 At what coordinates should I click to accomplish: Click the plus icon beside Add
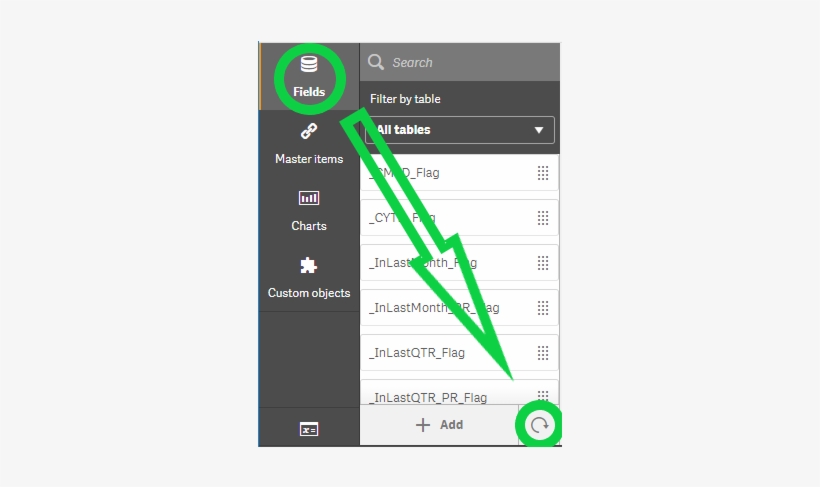pyautogui.click(x=423, y=425)
